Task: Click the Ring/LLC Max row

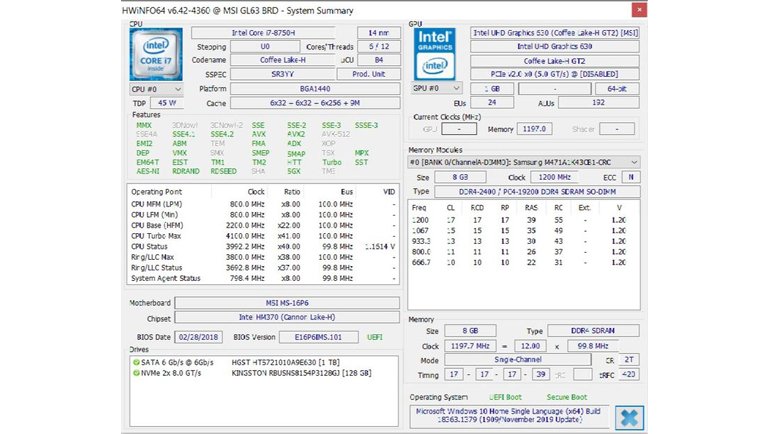Action: [x=263, y=257]
